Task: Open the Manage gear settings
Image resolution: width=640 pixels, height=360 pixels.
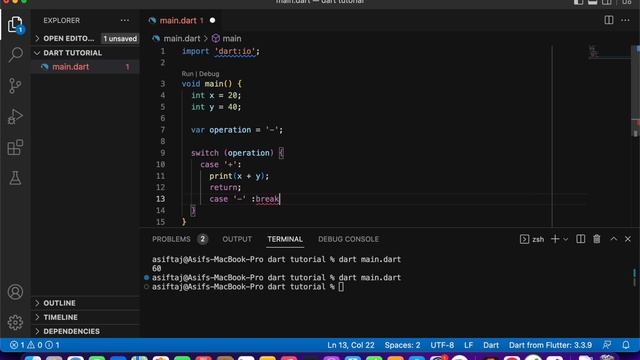Action: coord(15,322)
